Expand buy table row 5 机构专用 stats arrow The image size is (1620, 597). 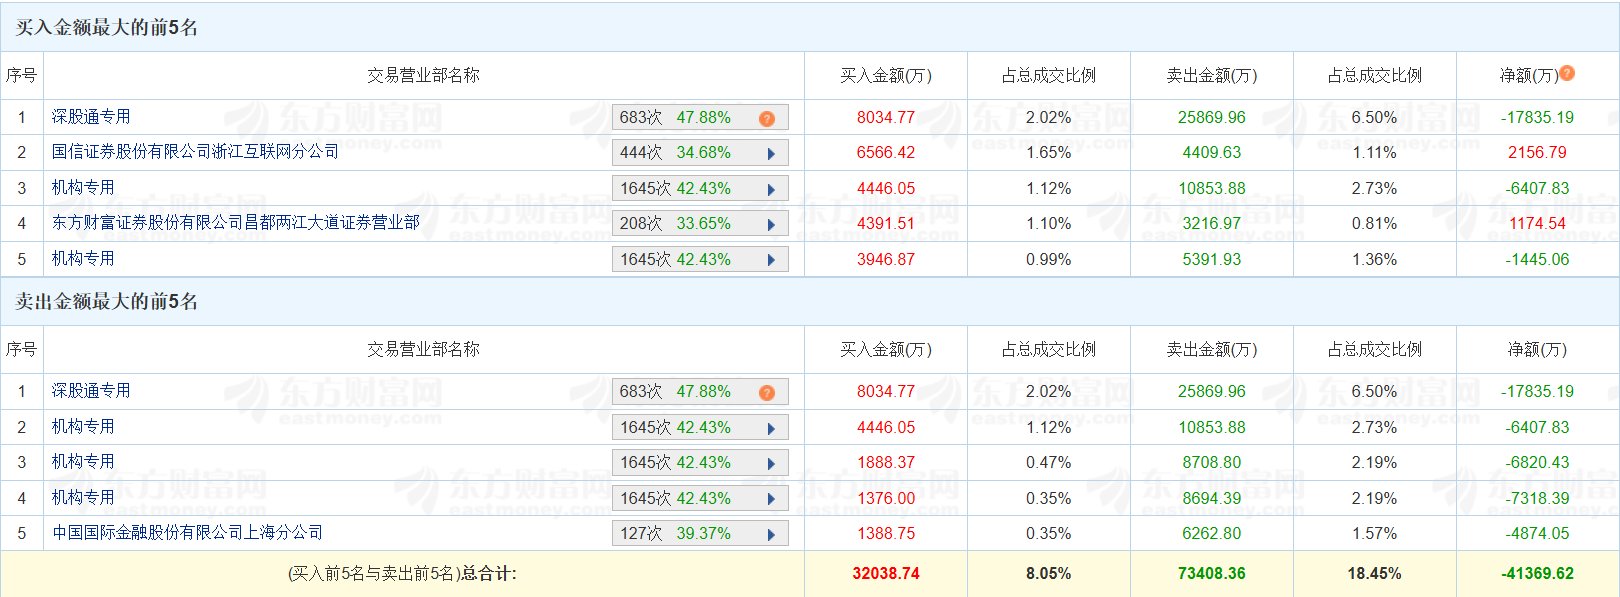771,260
